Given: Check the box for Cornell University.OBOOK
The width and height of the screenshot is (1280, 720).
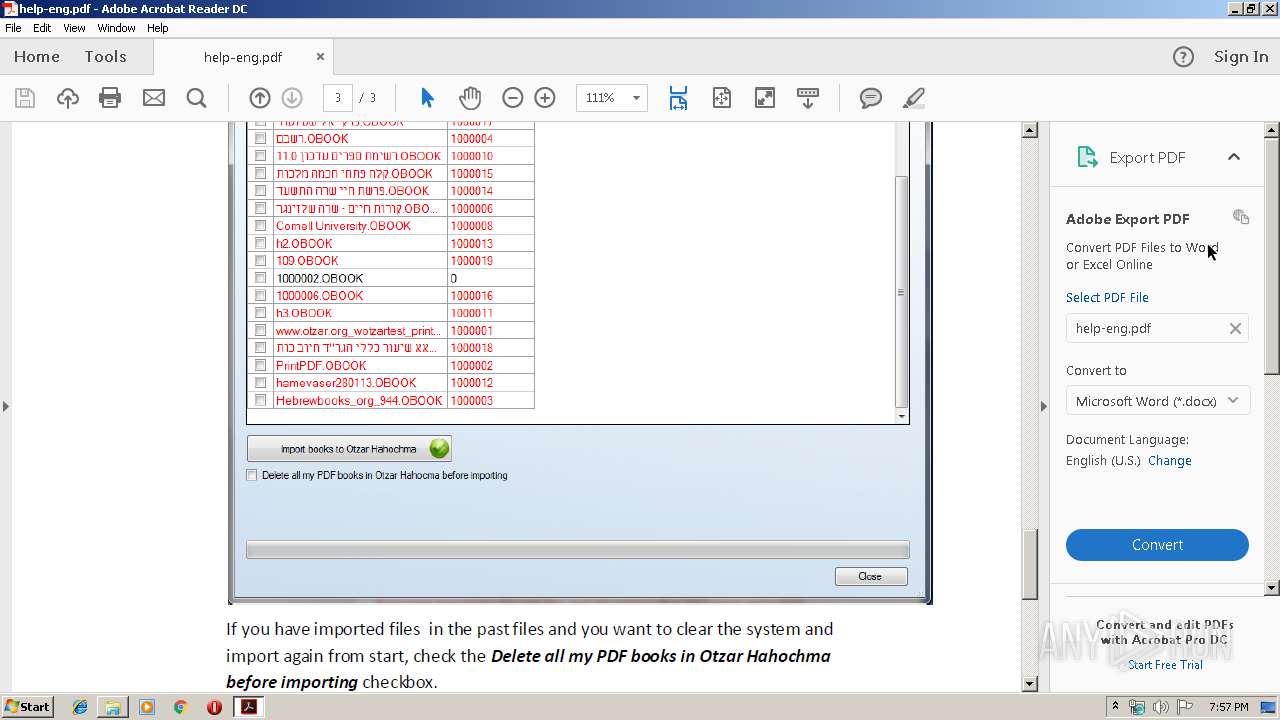Looking at the screenshot, I should [x=260, y=226].
